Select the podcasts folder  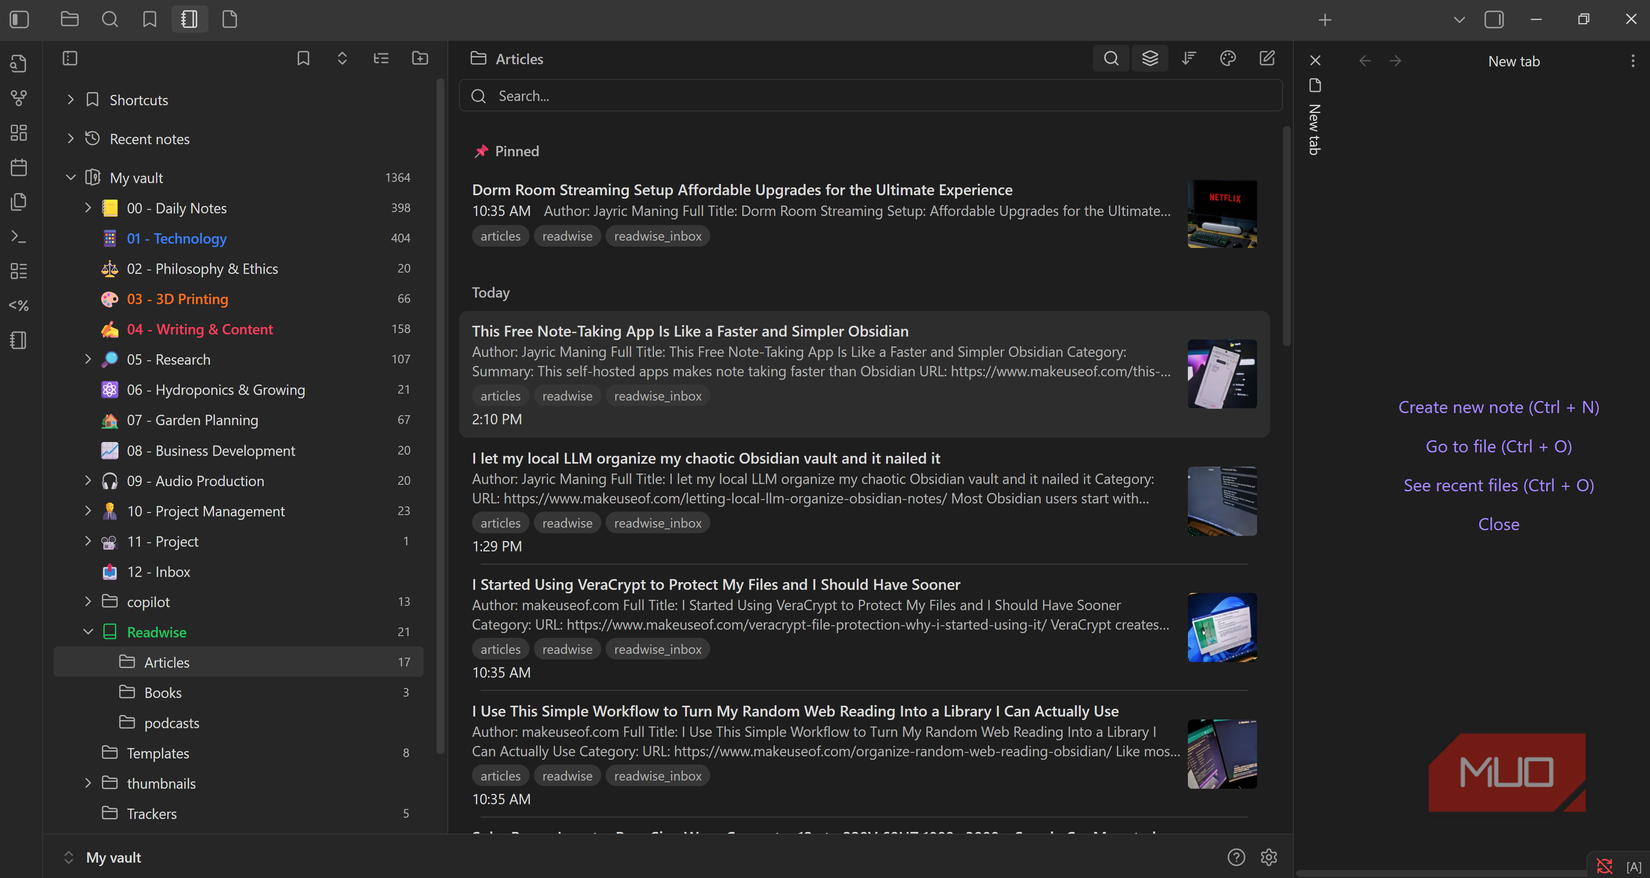tap(238, 723)
